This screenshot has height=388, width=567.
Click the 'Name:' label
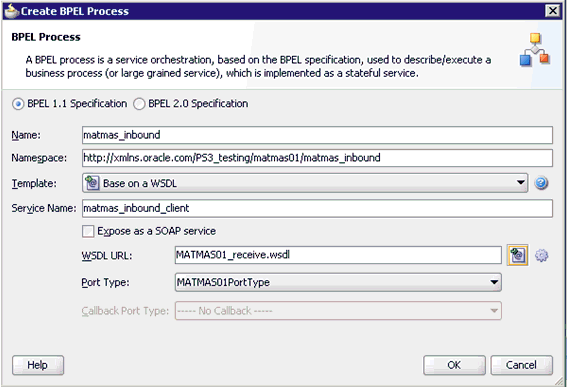tap(26, 135)
